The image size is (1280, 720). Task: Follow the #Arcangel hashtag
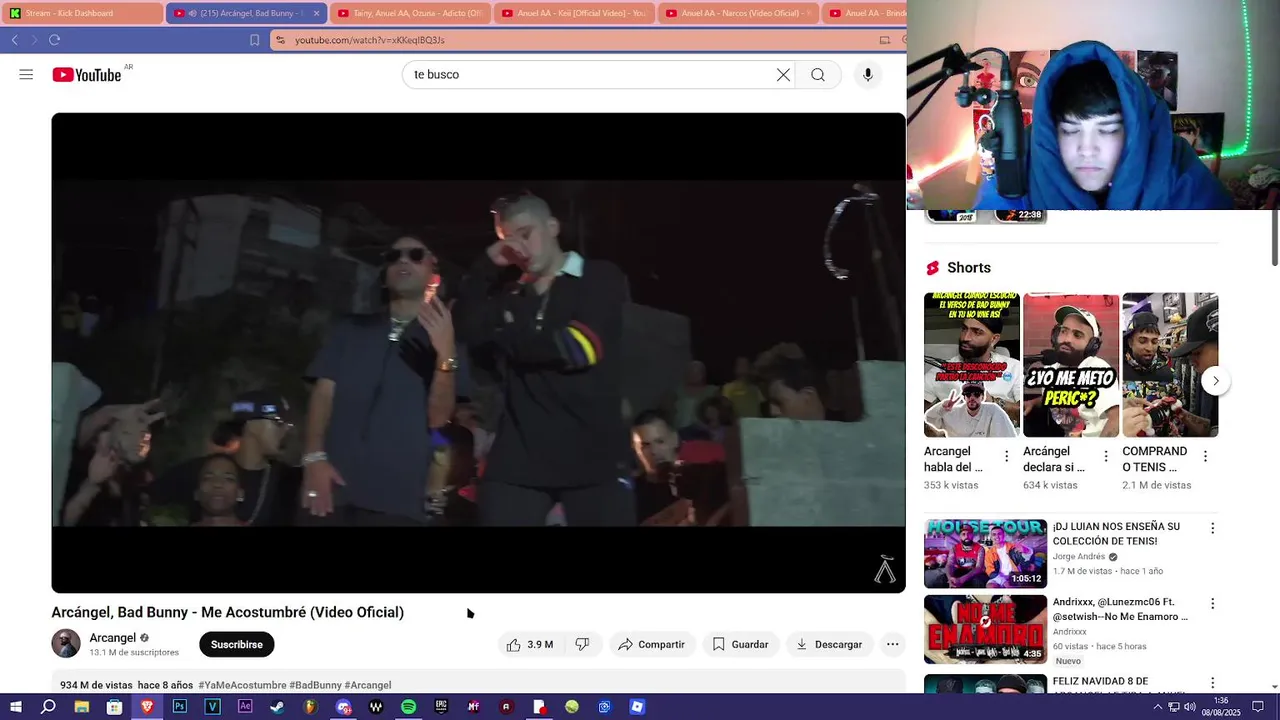tap(368, 685)
